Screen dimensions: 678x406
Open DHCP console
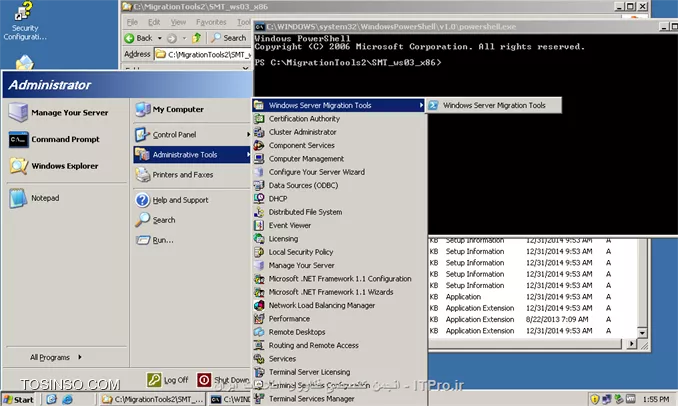click(278, 198)
